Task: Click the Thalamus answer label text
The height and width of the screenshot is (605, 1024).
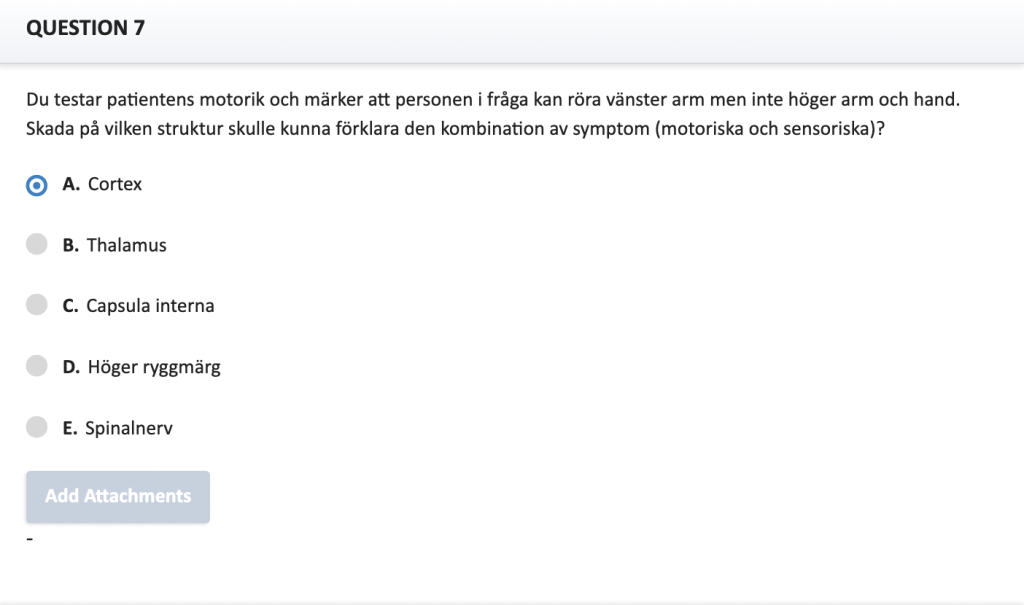Action: (x=127, y=245)
